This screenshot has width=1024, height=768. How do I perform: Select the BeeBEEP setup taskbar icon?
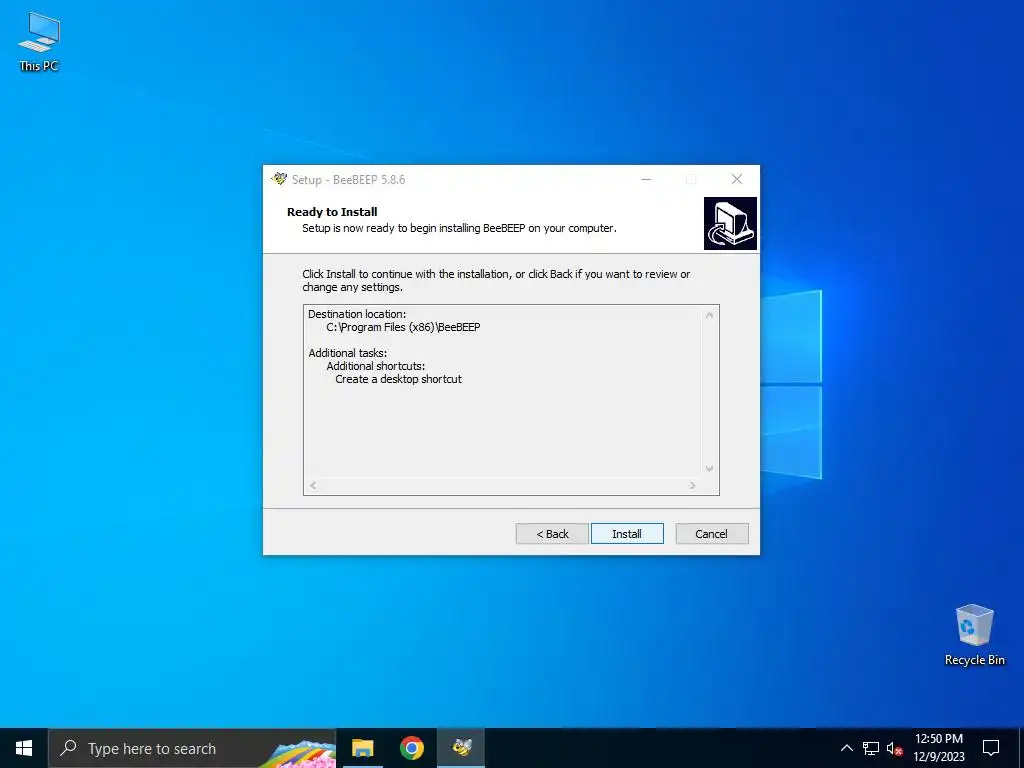click(x=462, y=748)
